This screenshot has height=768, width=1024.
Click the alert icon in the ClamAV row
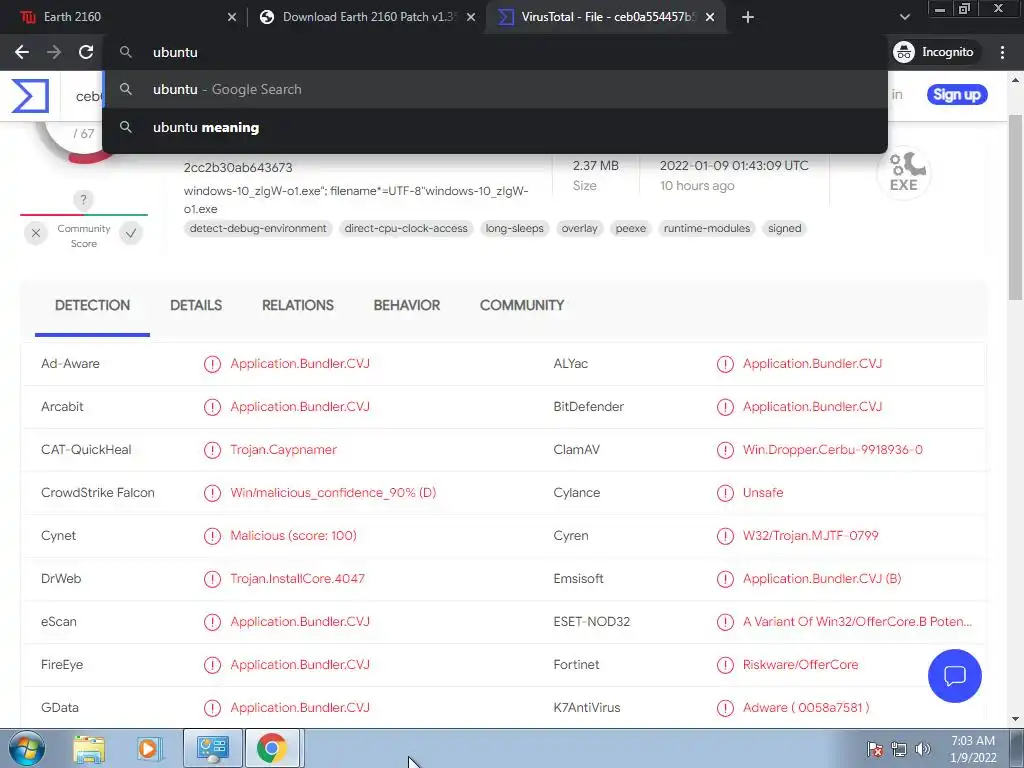[725, 450]
